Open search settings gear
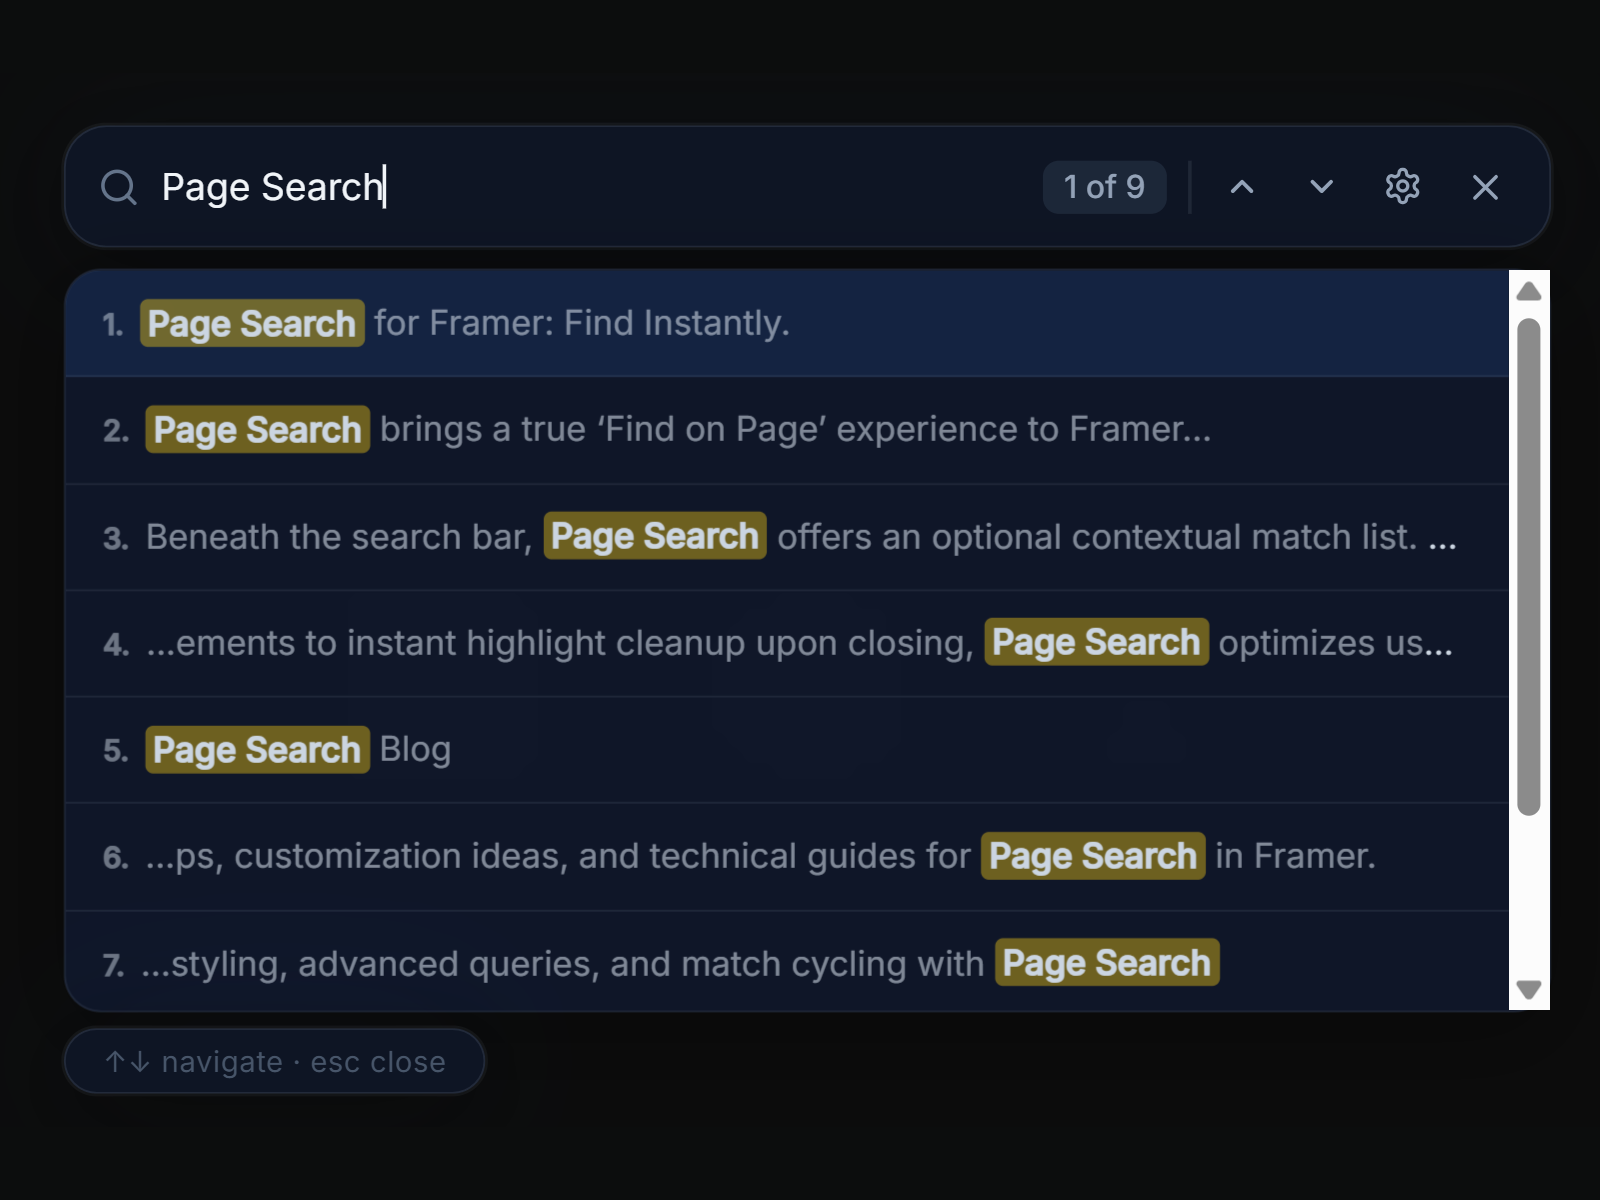 coord(1402,187)
